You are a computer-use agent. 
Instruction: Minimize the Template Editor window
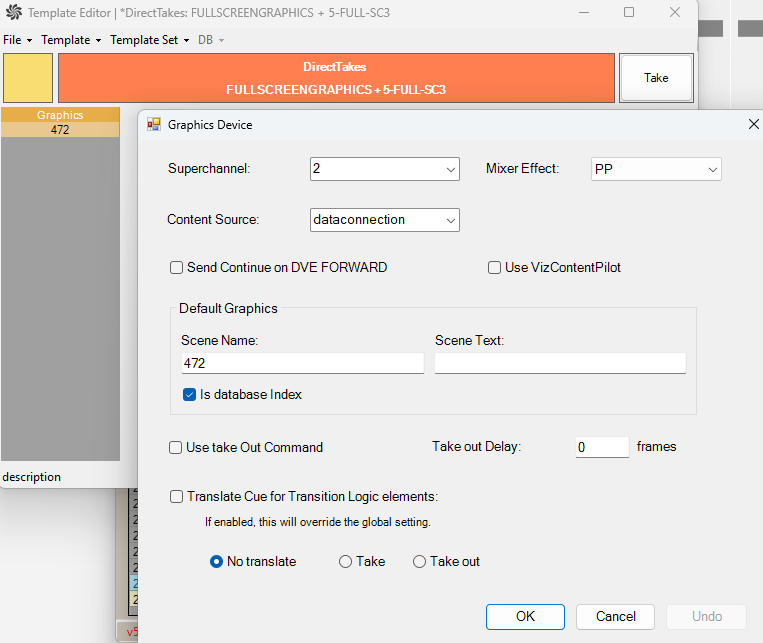point(584,12)
